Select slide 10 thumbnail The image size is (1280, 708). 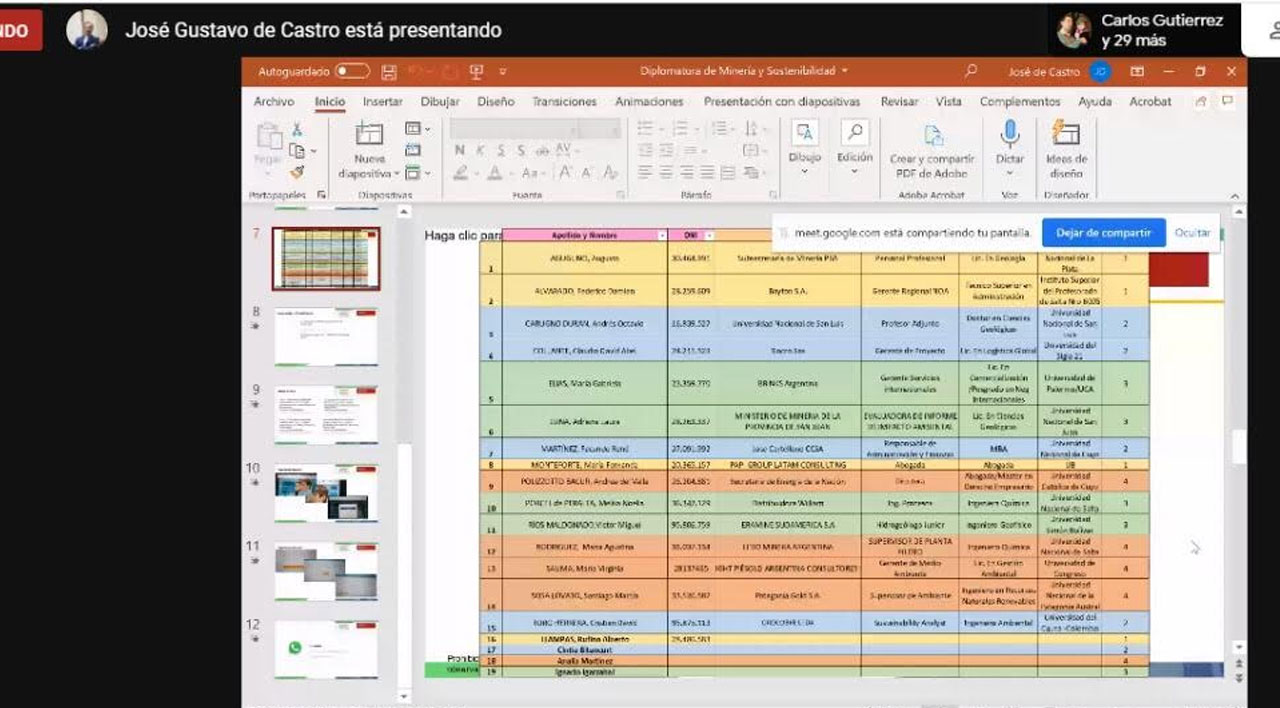326,493
